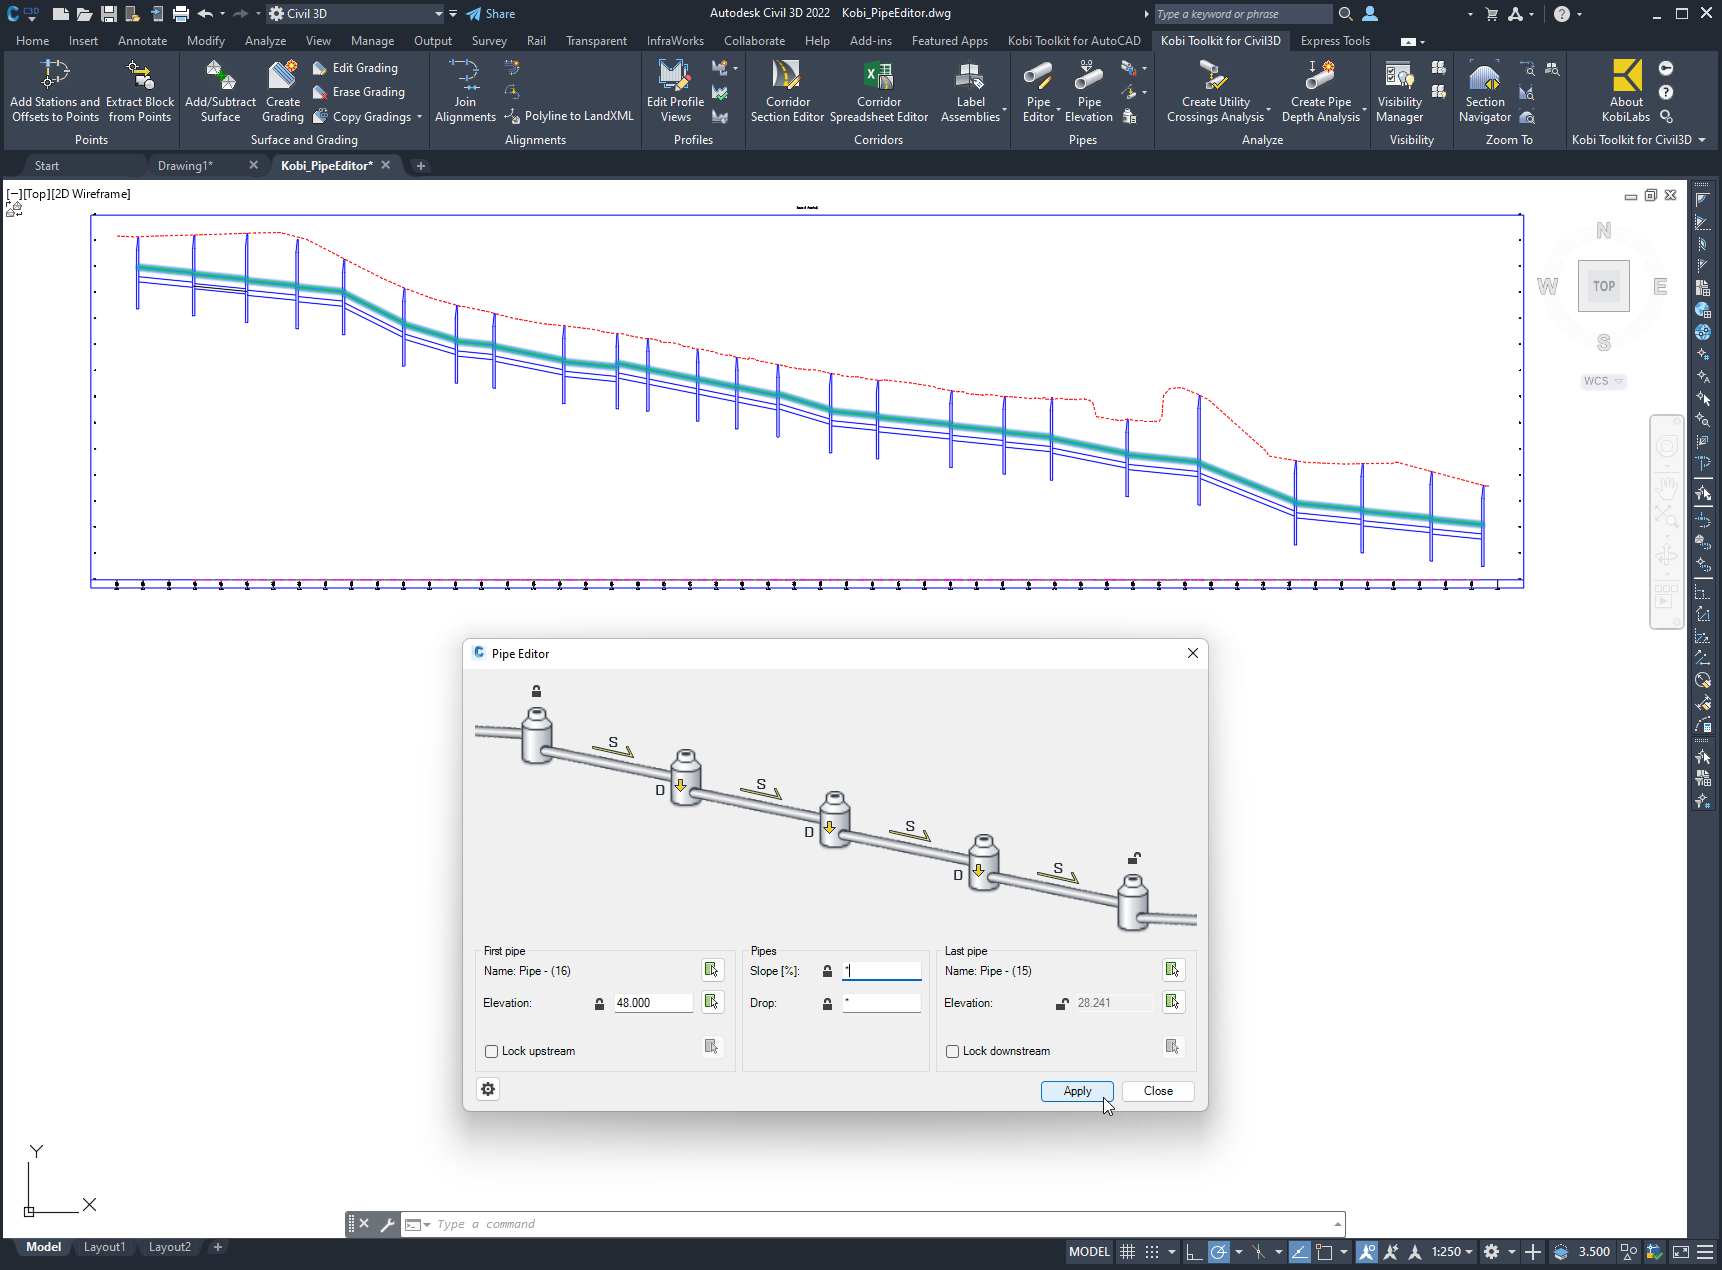Expand the Copy Gradings dropdown
The image size is (1722, 1270).
tap(419, 117)
